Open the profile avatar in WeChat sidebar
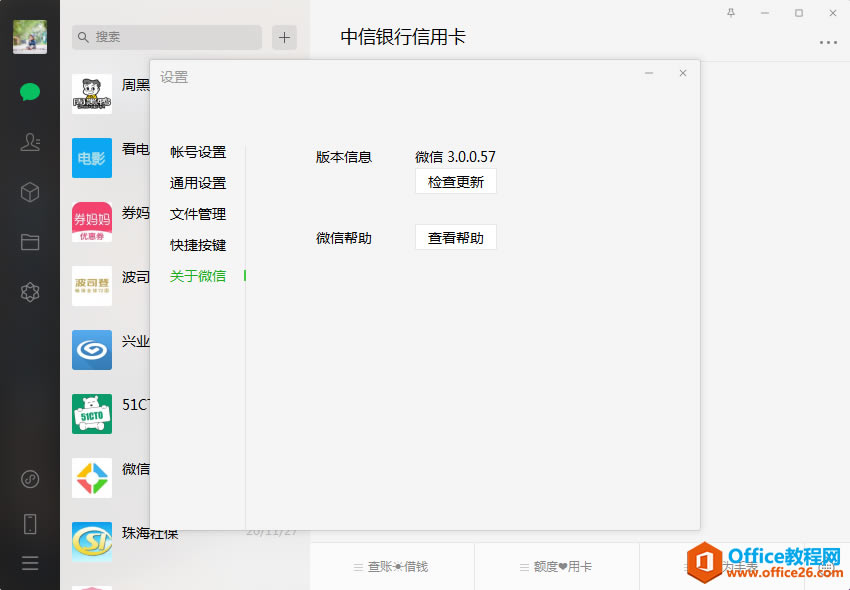Viewport: 850px width, 590px height. tap(30, 37)
